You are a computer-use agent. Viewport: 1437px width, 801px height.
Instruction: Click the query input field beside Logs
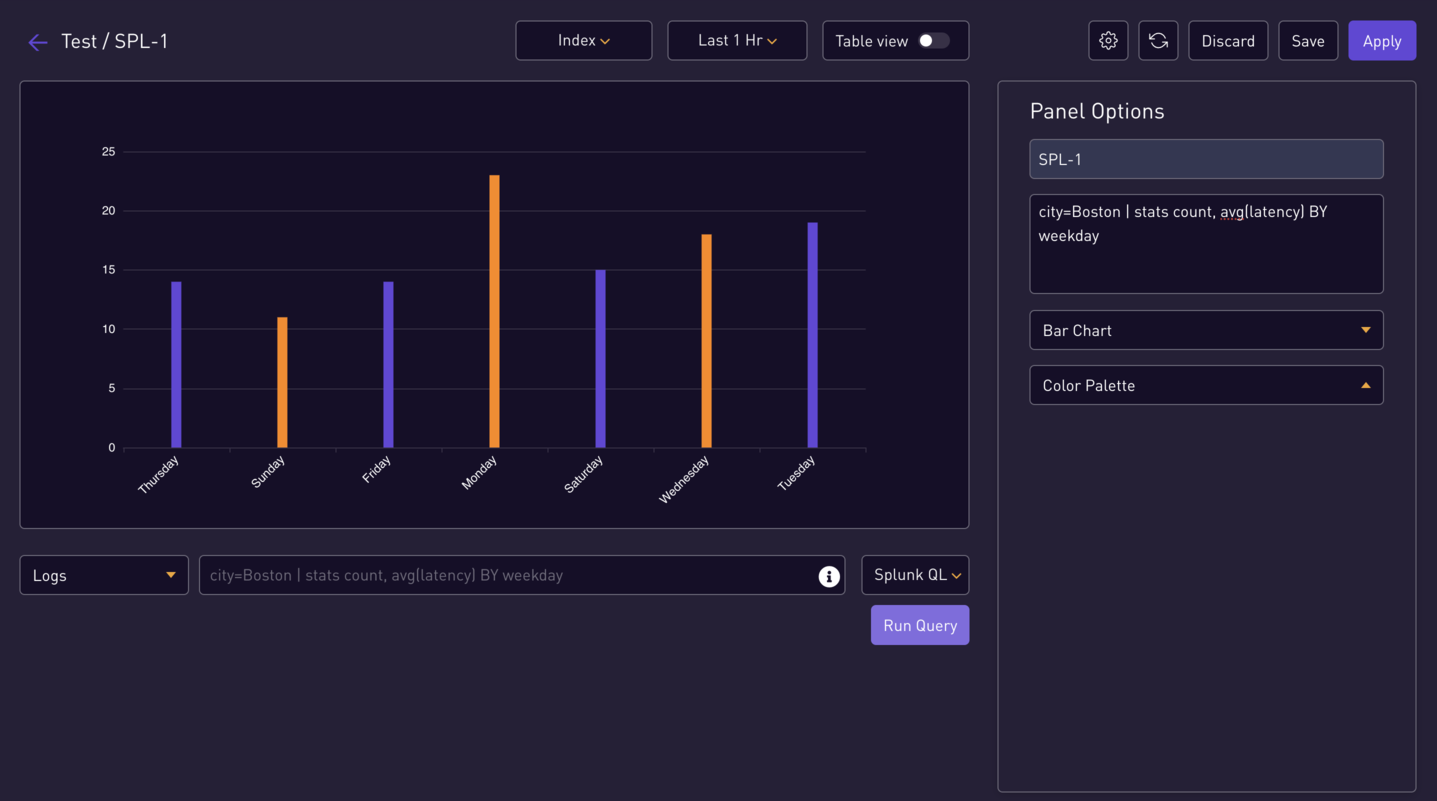pyautogui.click(x=522, y=575)
